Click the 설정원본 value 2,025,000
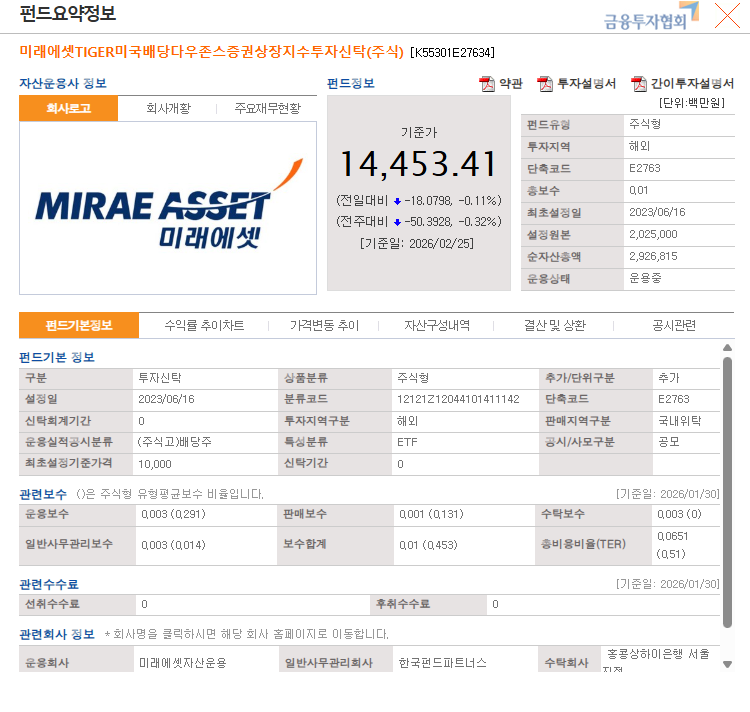The width and height of the screenshot is (750, 712). 653,234
